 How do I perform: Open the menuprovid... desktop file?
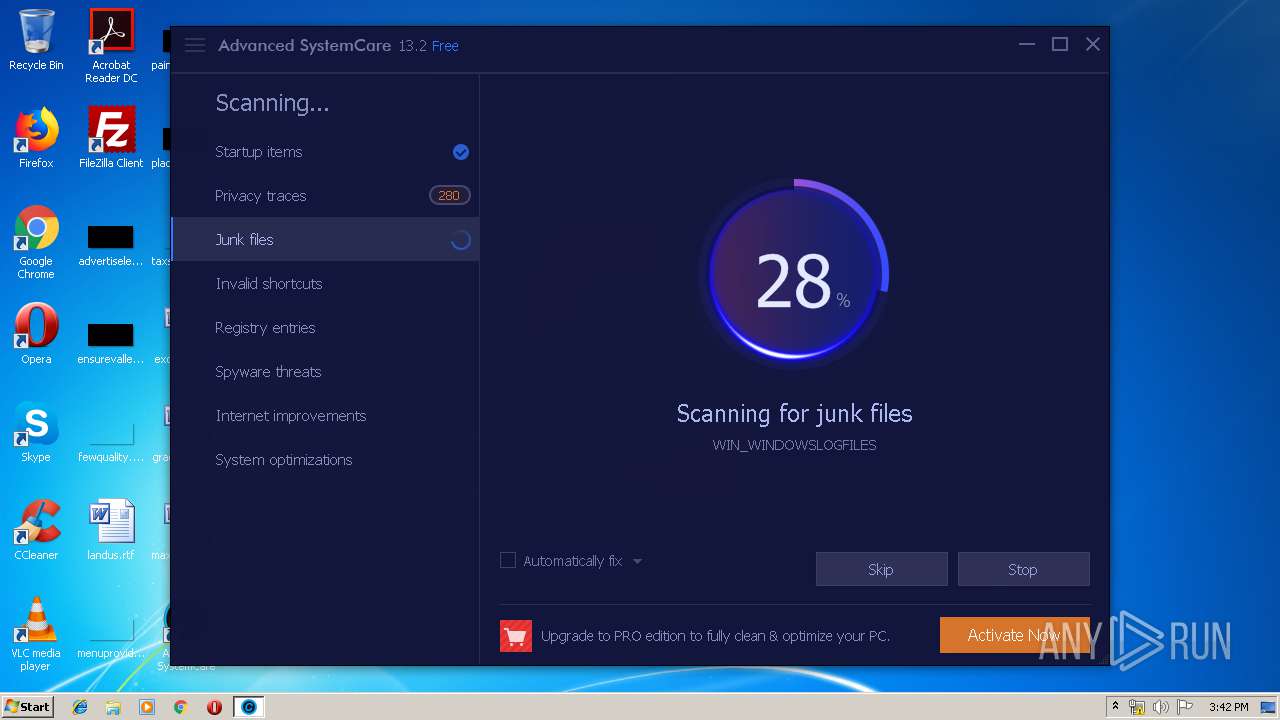click(x=111, y=640)
